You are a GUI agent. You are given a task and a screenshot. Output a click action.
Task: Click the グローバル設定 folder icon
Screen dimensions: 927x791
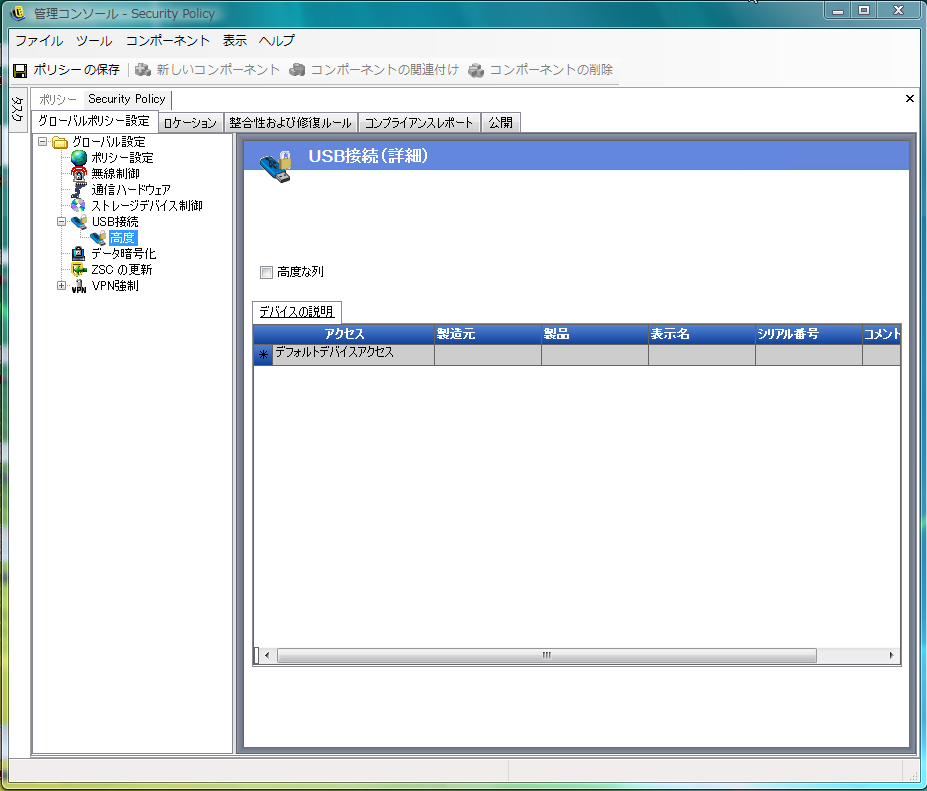[60, 142]
